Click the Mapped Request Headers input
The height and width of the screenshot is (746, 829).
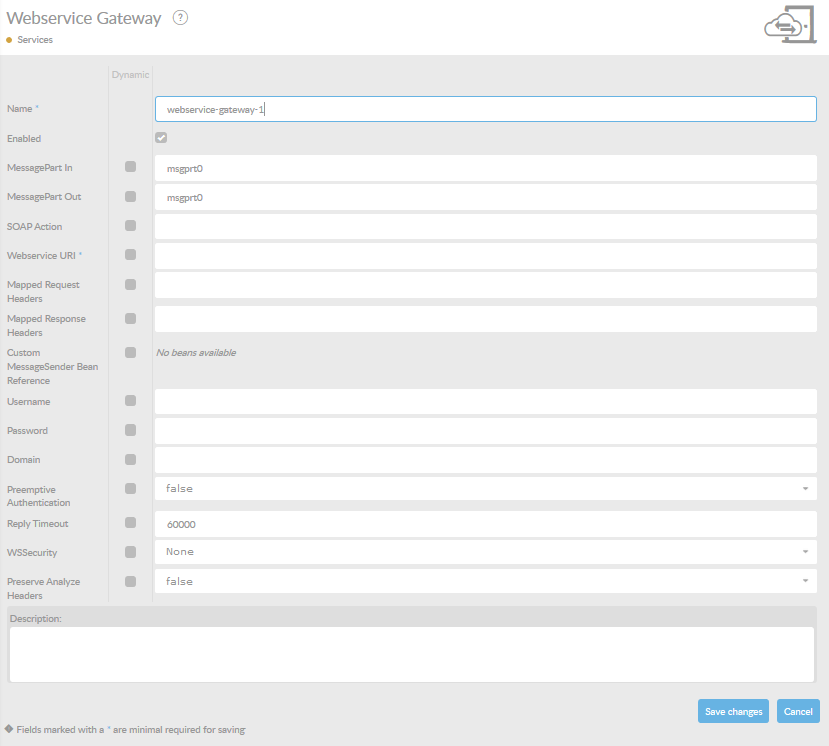coord(486,285)
